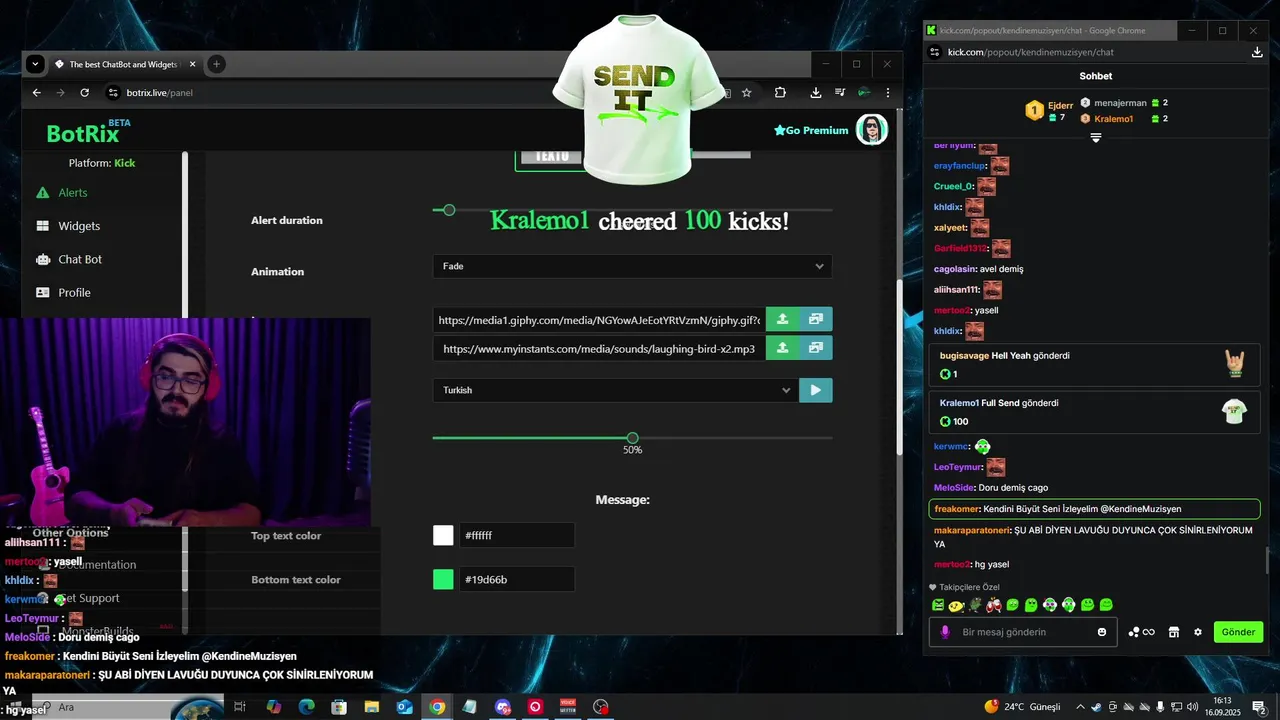Click menajerman in the gifter leaderboard
The height and width of the screenshot is (720, 1280).
click(x=1120, y=103)
